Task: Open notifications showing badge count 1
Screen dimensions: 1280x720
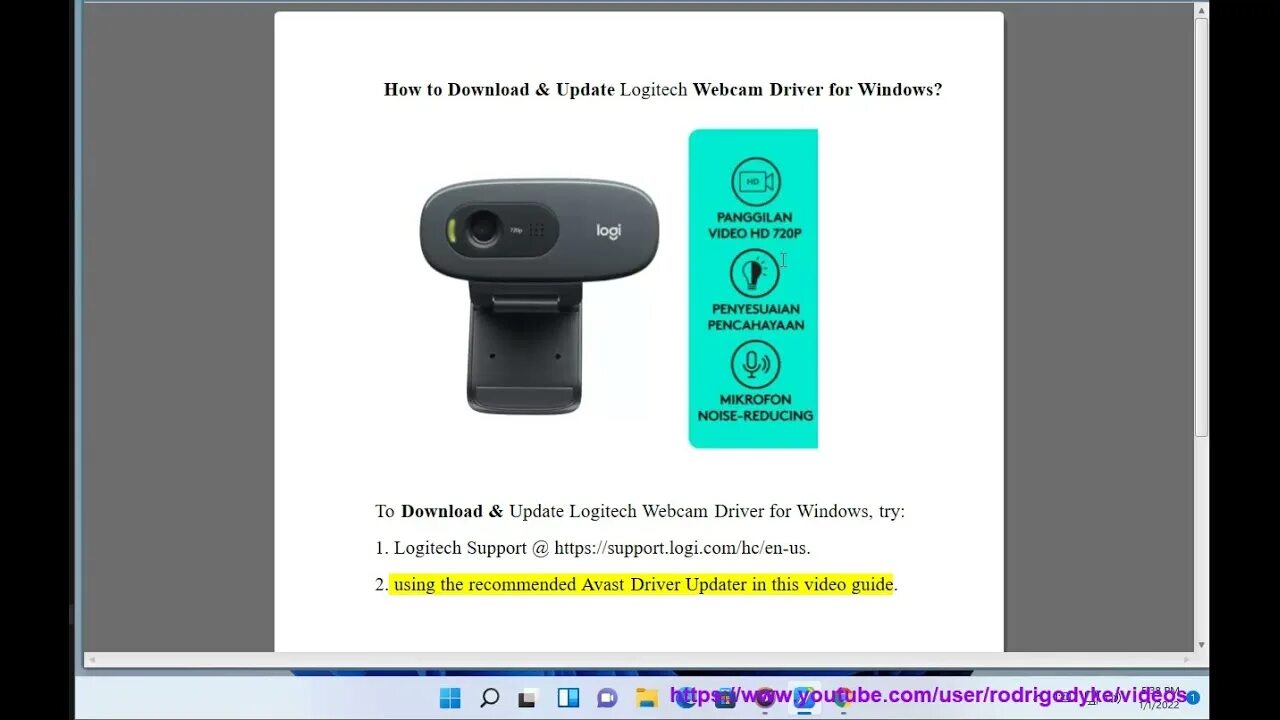Action: pyautogui.click(x=1193, y=697)
